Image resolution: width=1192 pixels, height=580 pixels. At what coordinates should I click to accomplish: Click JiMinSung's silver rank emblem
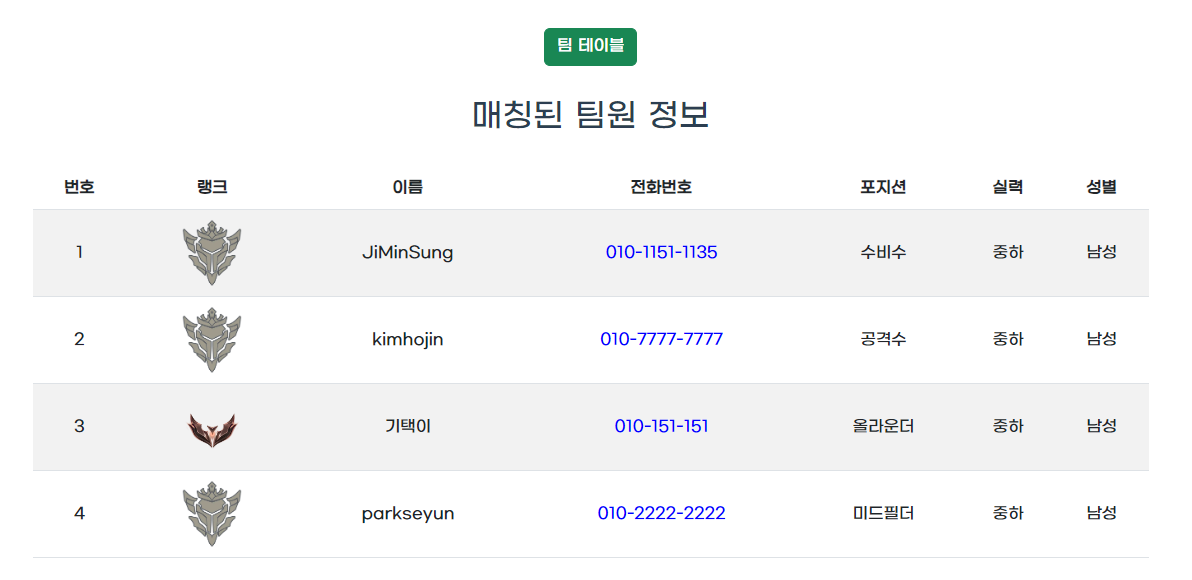pos(212,253)
